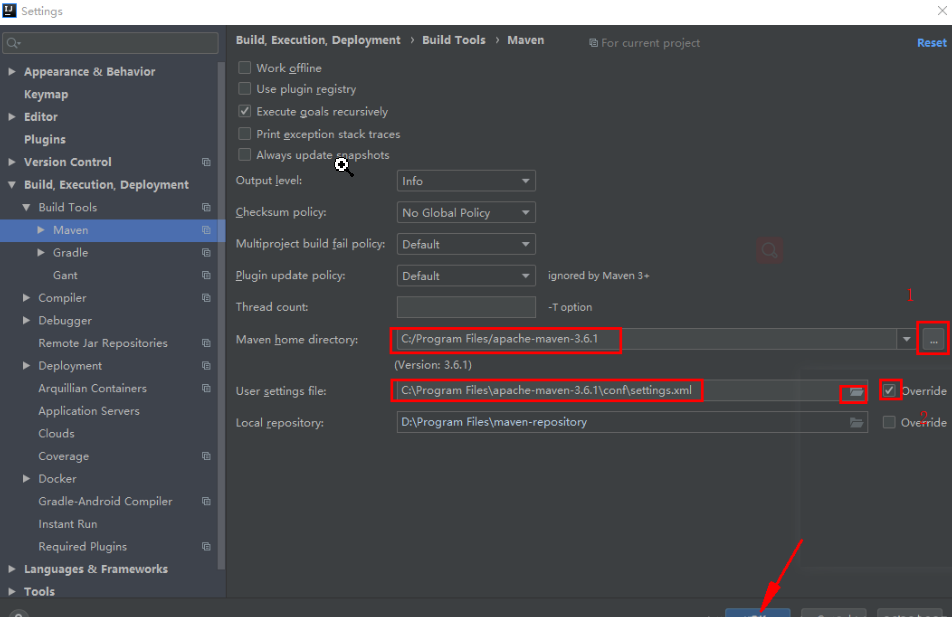This screenshot has width=952, height=617.
Task: Expand the Maven sub-node arrow
Action: pyautogui.click(x=41, y=230)
